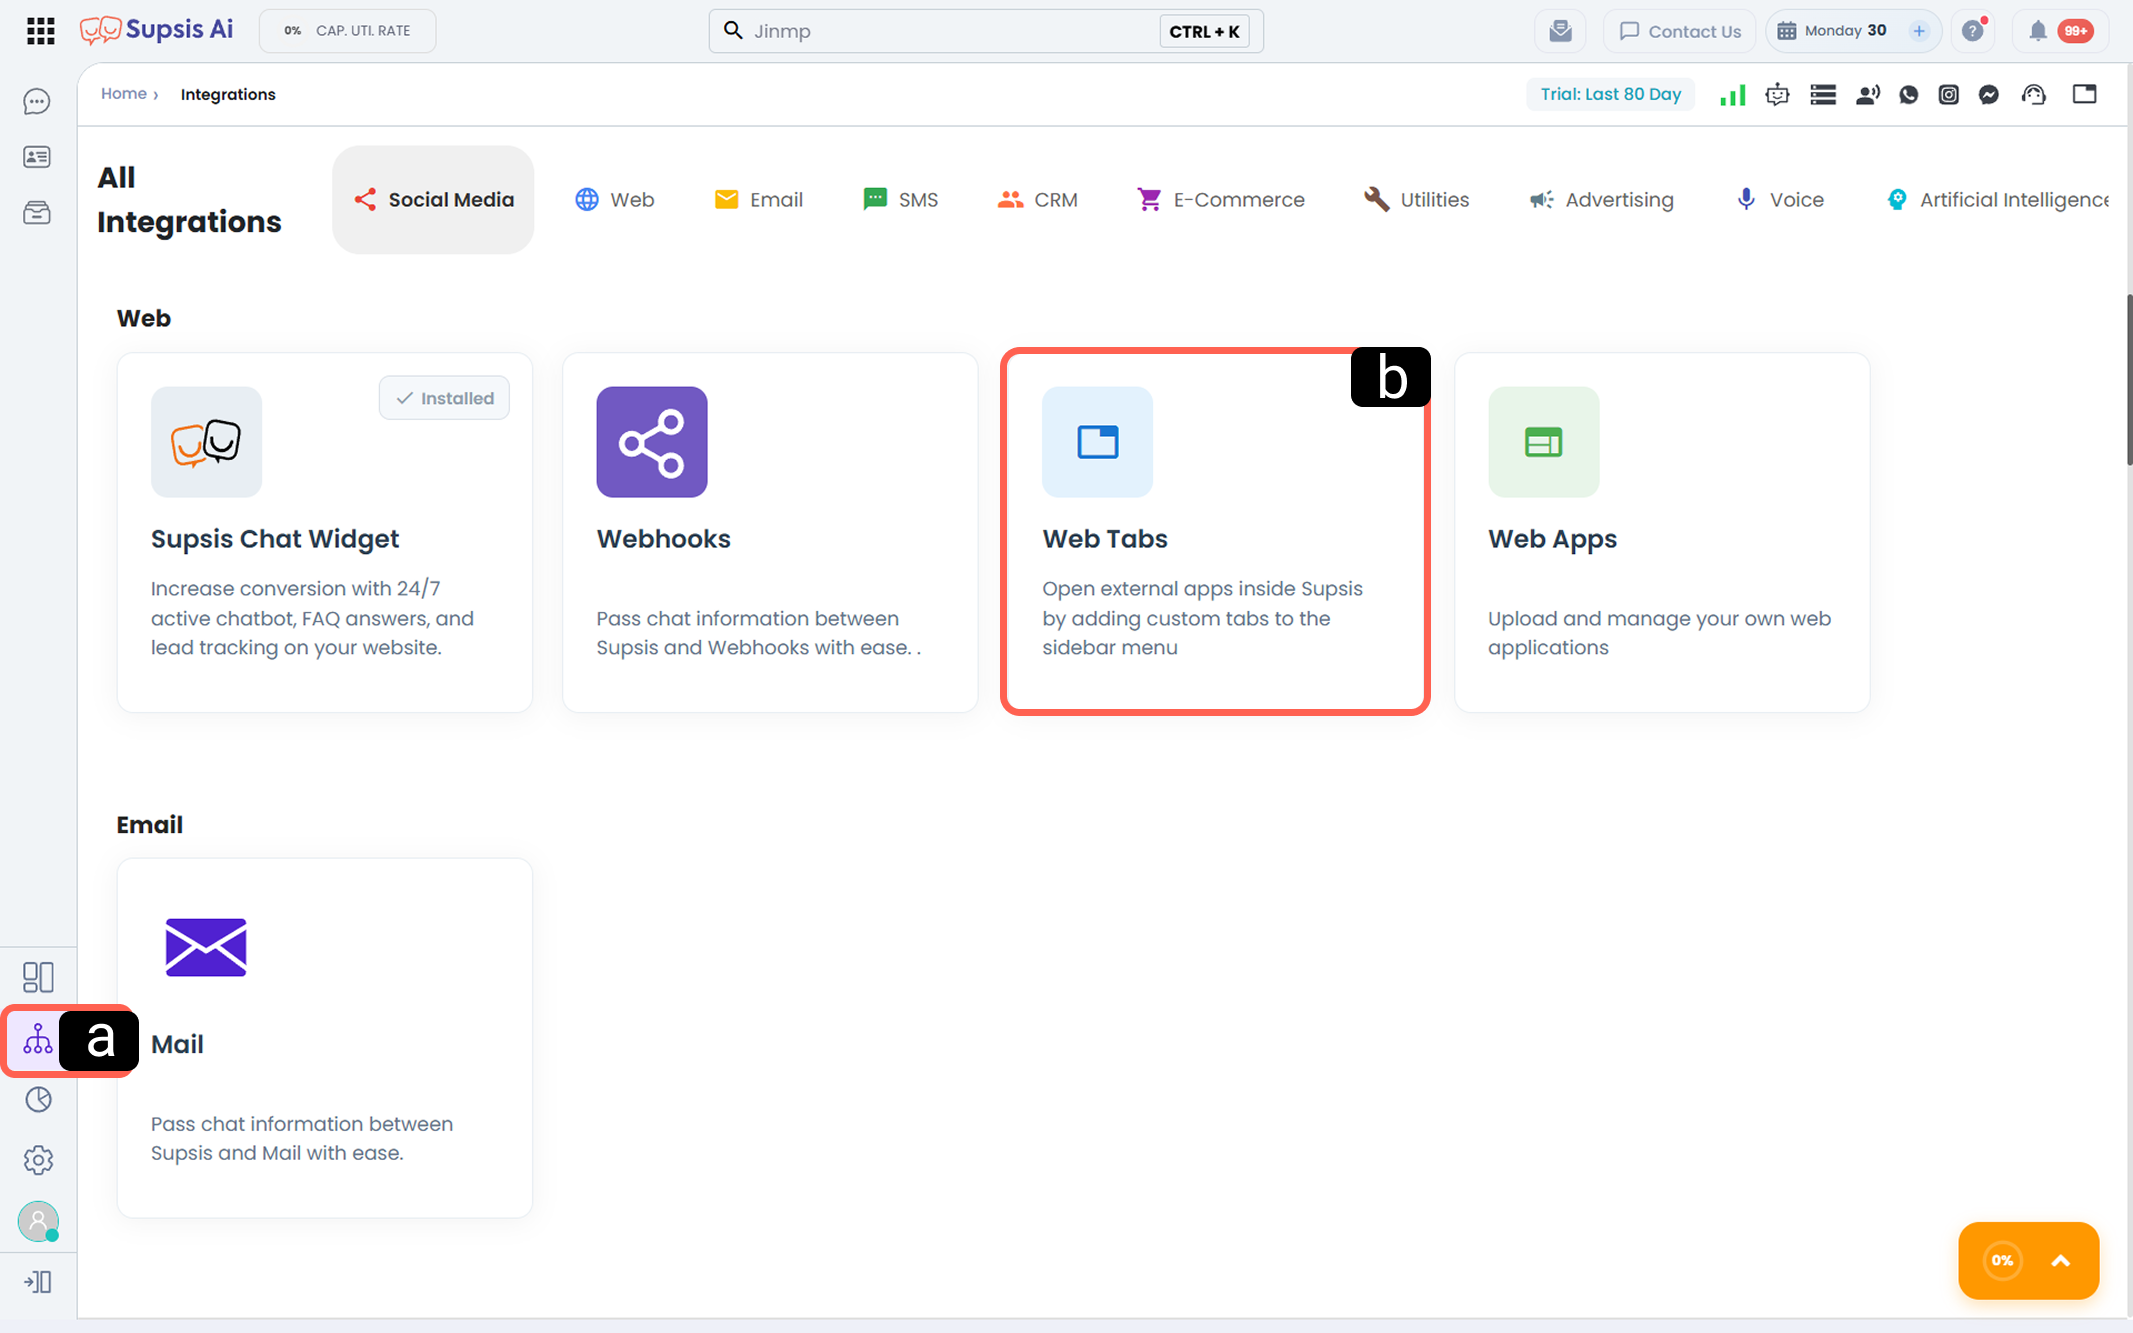This screenshot has height=1333, width=2133.
Task: Click the Web Tabs blue window icon
Action: pyautogui.click(x=1097, y=442)
